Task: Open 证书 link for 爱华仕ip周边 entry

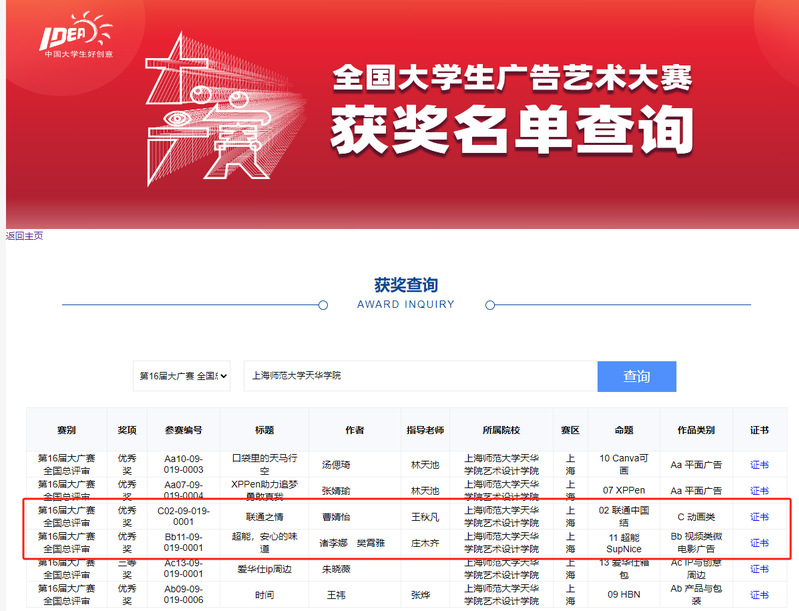Action: tap(759, 568)
